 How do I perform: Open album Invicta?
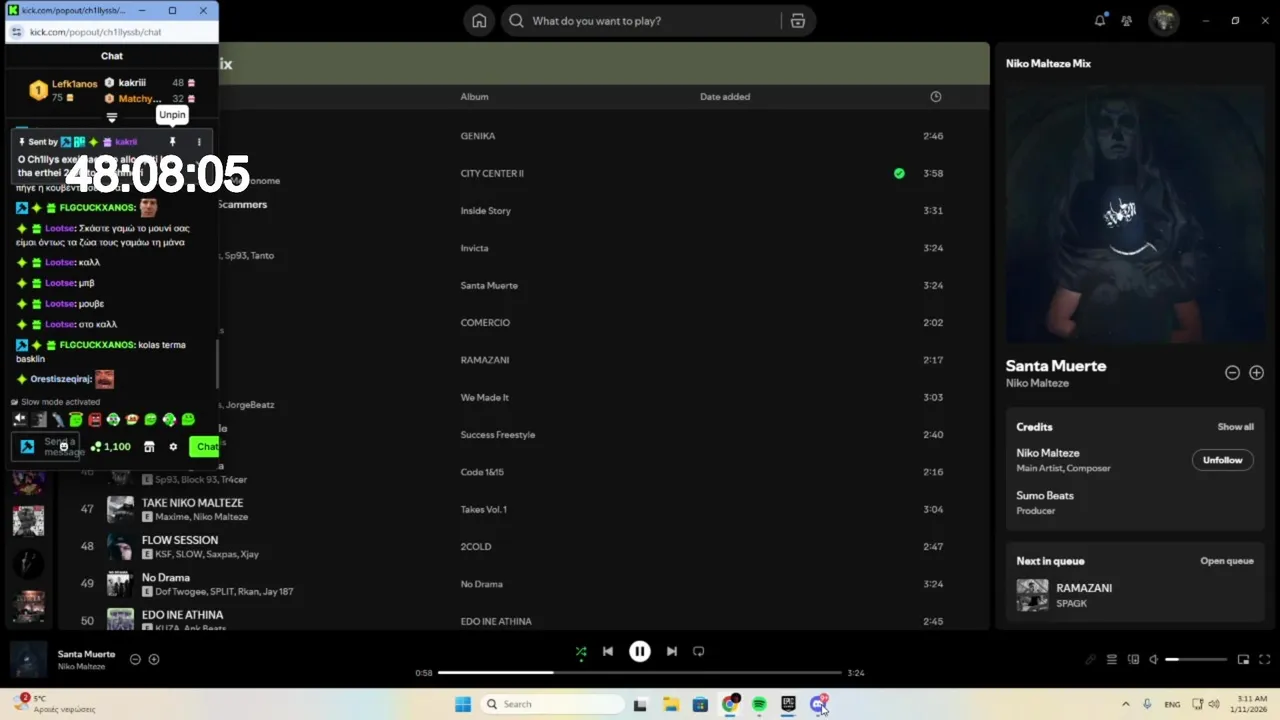475,248
